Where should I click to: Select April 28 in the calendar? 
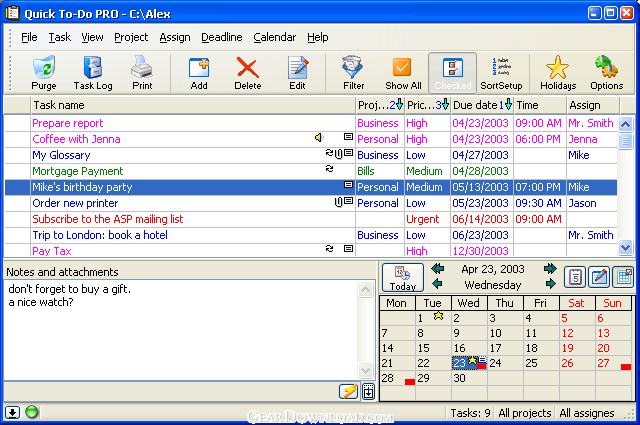pyautogui.click(x=397, y=378)
